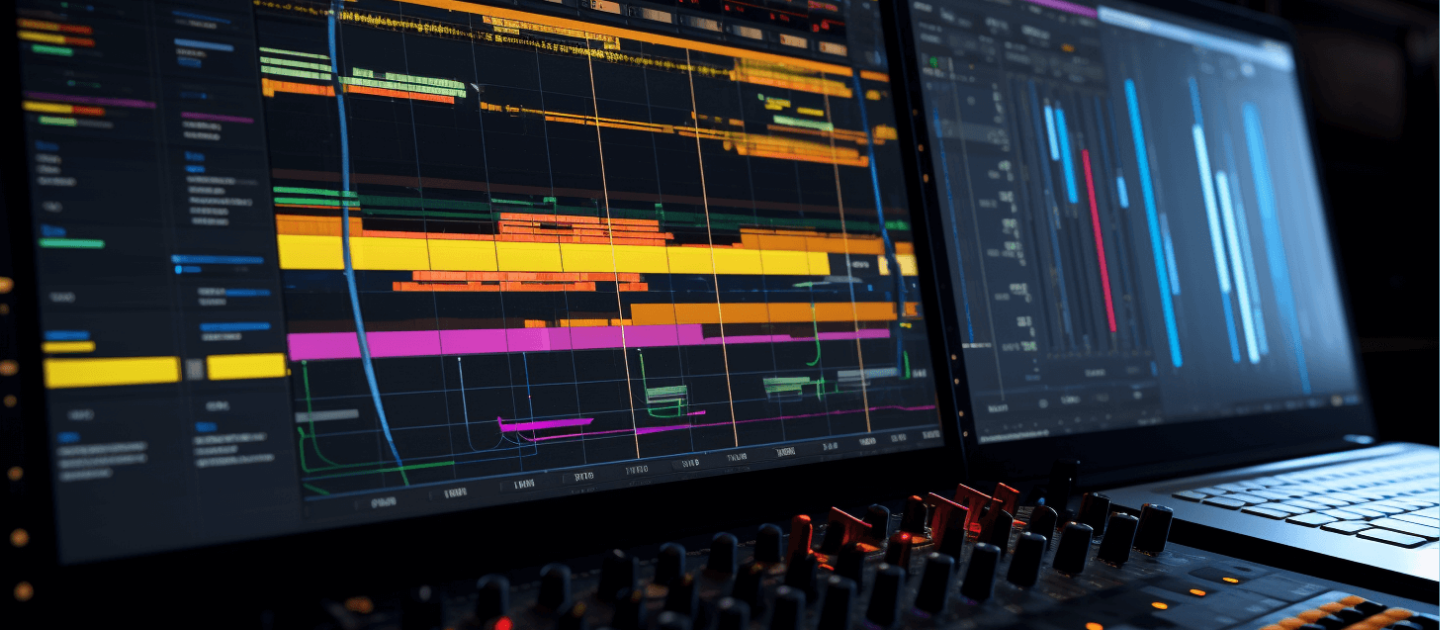Click the purple line in the left sidebar
The width and height of the screenshot is (1440, 630).
point(90,100)
